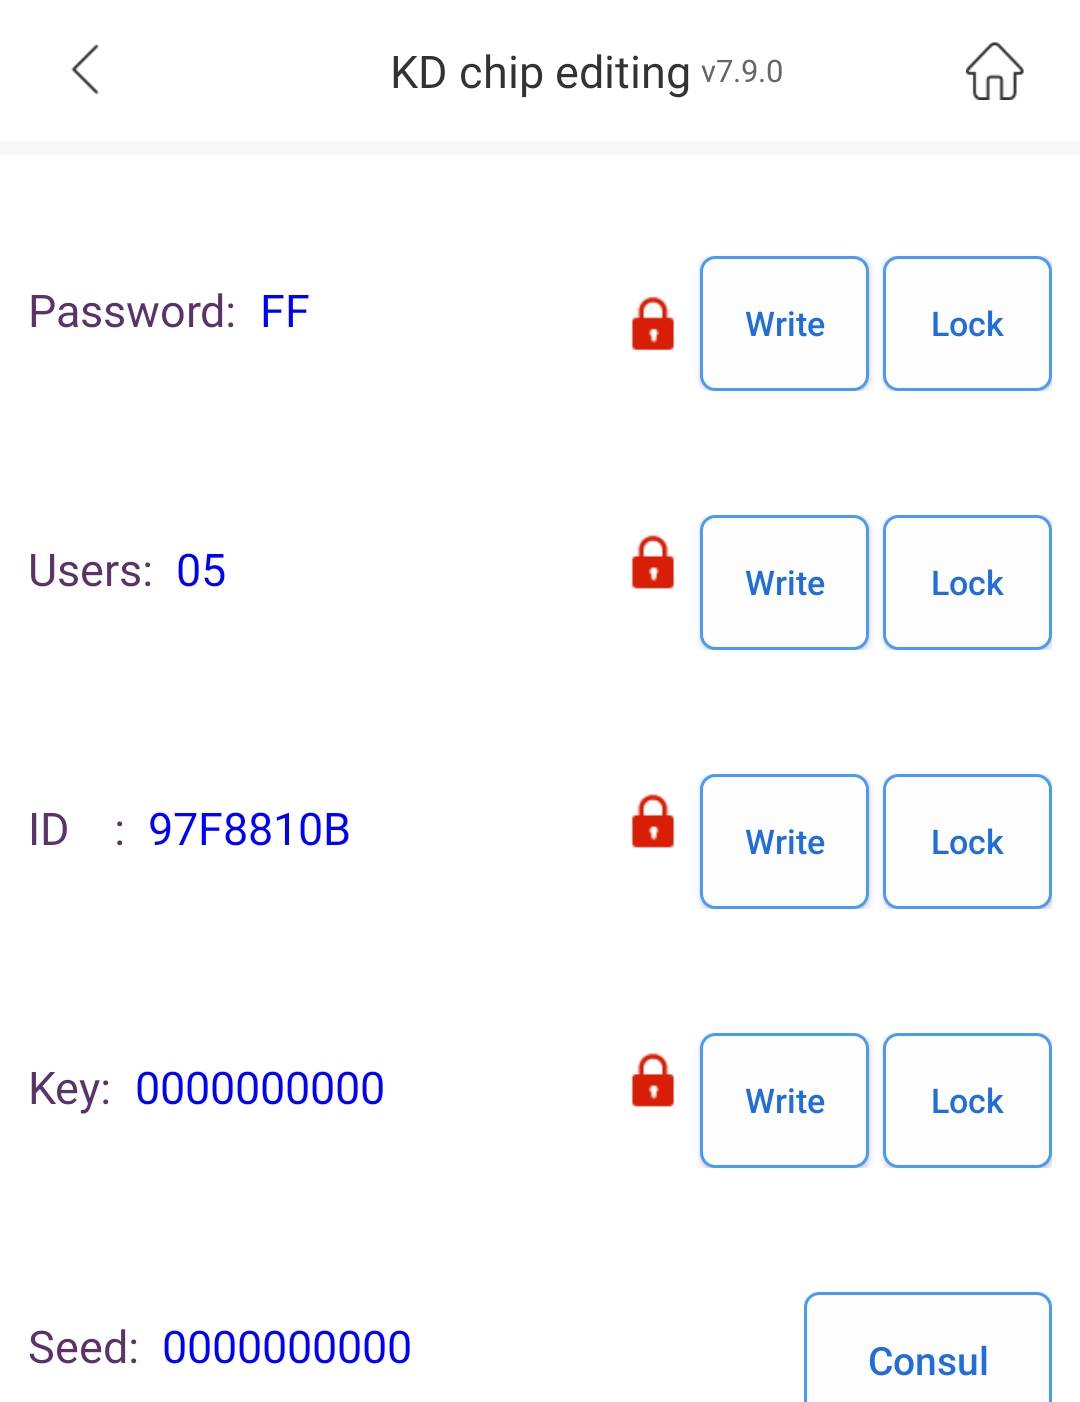Tap the red lock icon beside Password
This screenshot has width=1080, height=1402.
653,324
